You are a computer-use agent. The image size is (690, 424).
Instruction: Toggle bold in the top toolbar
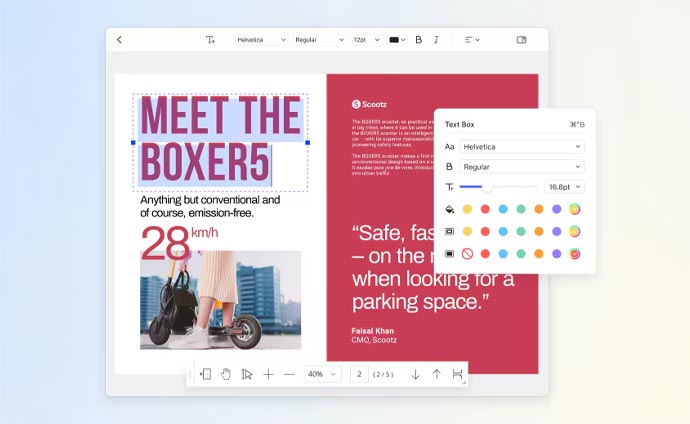click(x=418, y=40)
